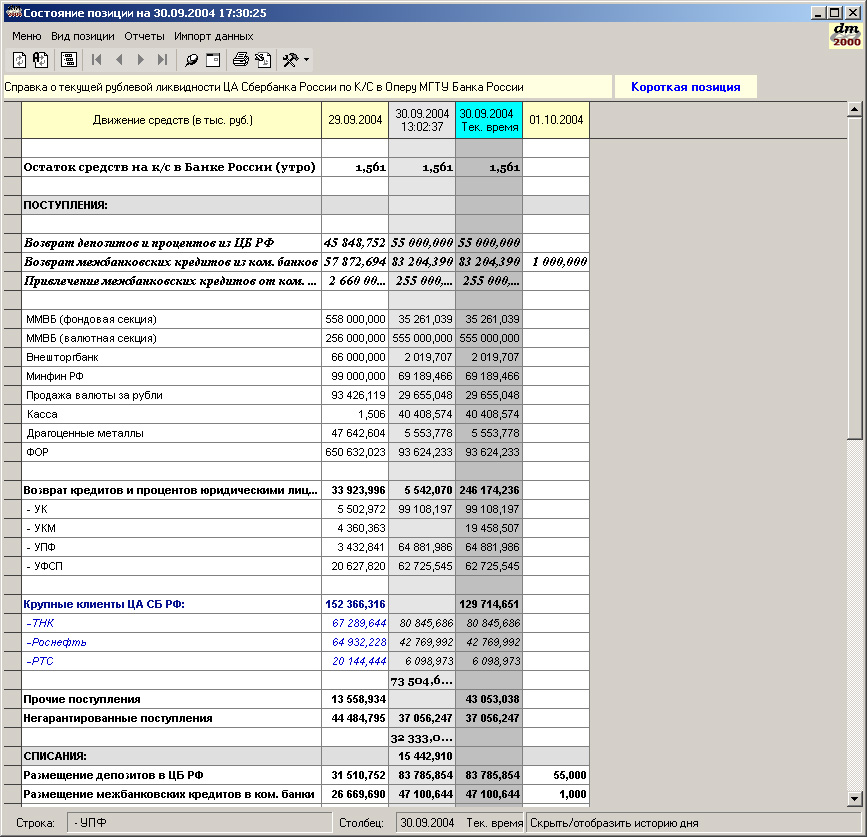Screen dimensions: 867x837
Task: Click the 152 366,316 cell value
Action: [355, 604]
